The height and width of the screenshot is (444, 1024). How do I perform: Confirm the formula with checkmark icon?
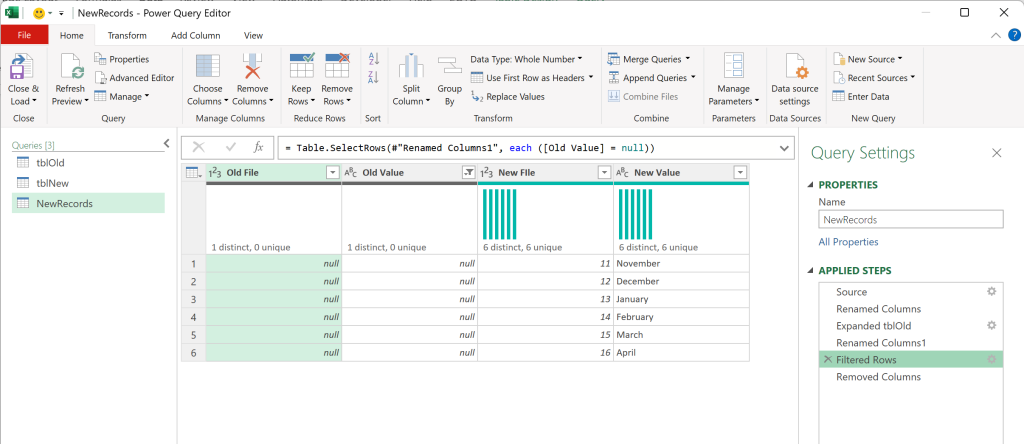pos(231,148)
